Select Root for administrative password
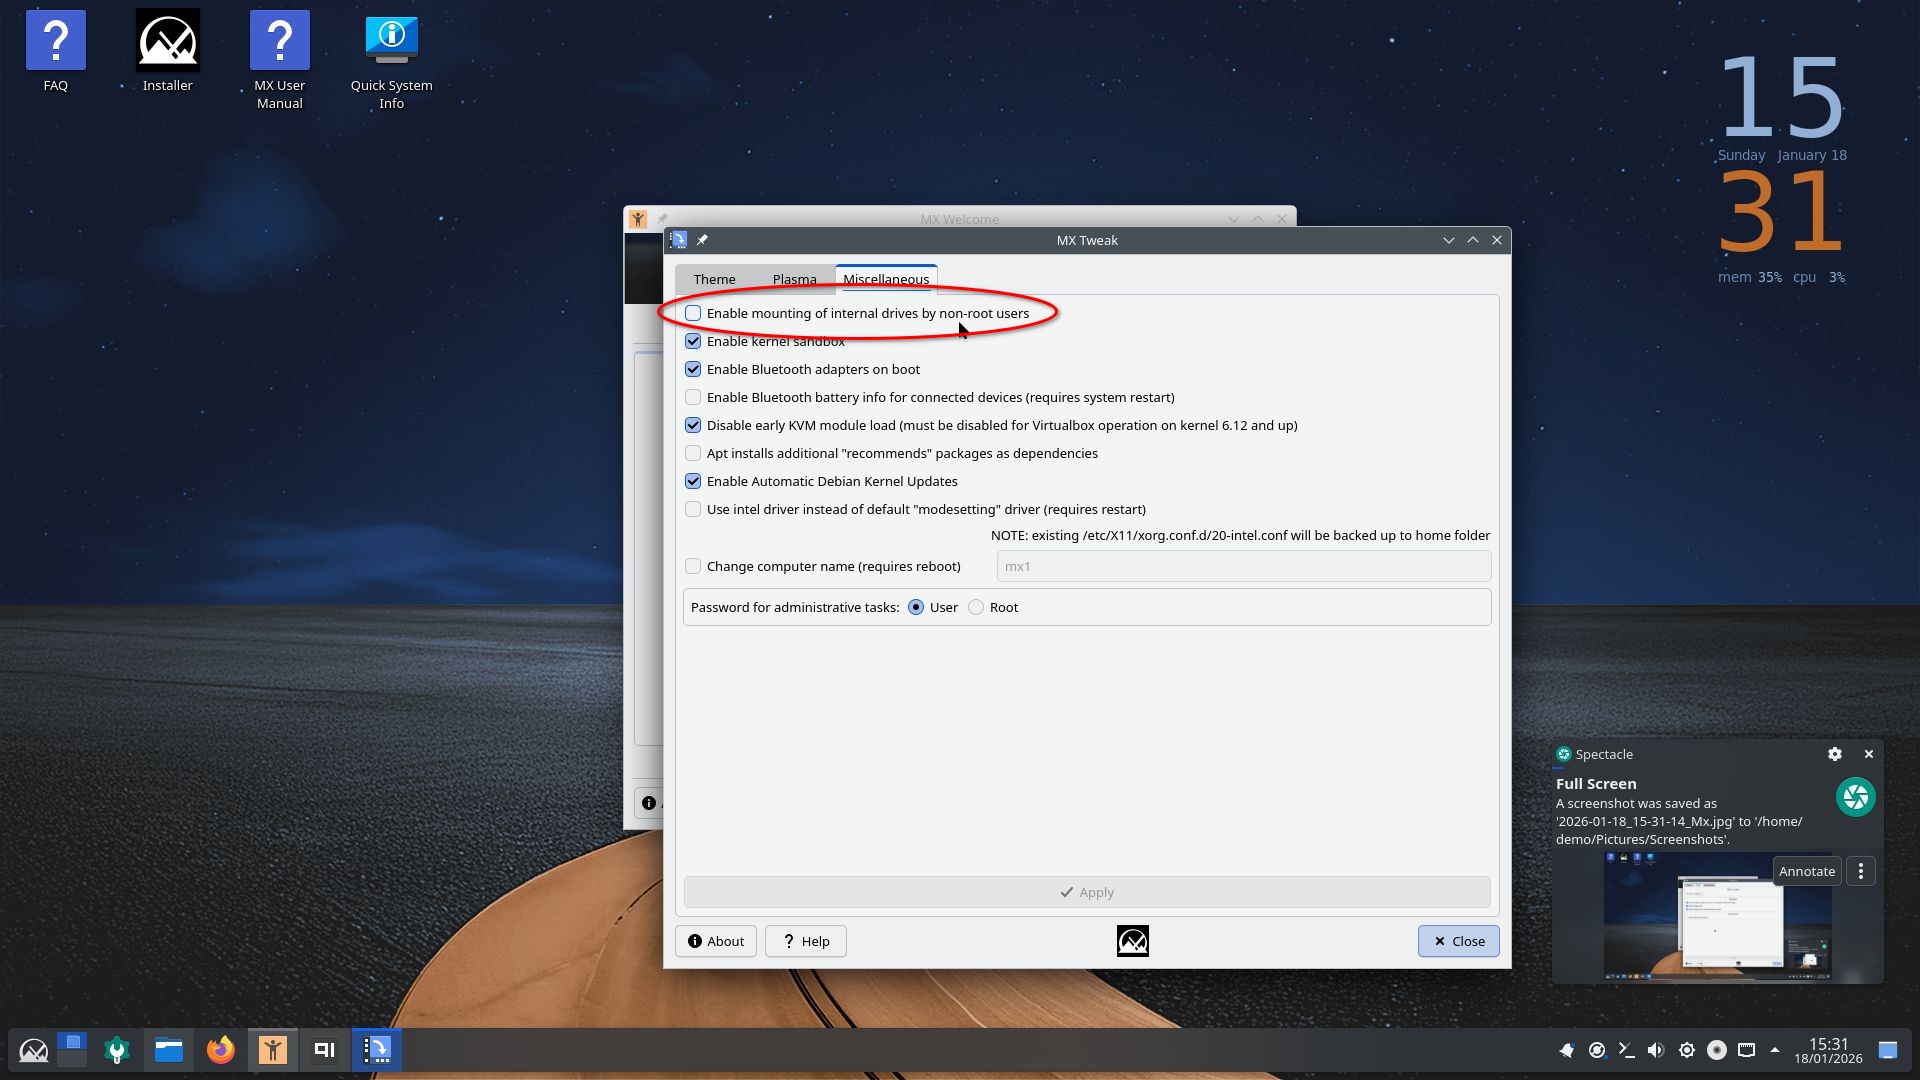 pyautogui.click(x=976, y=607)
